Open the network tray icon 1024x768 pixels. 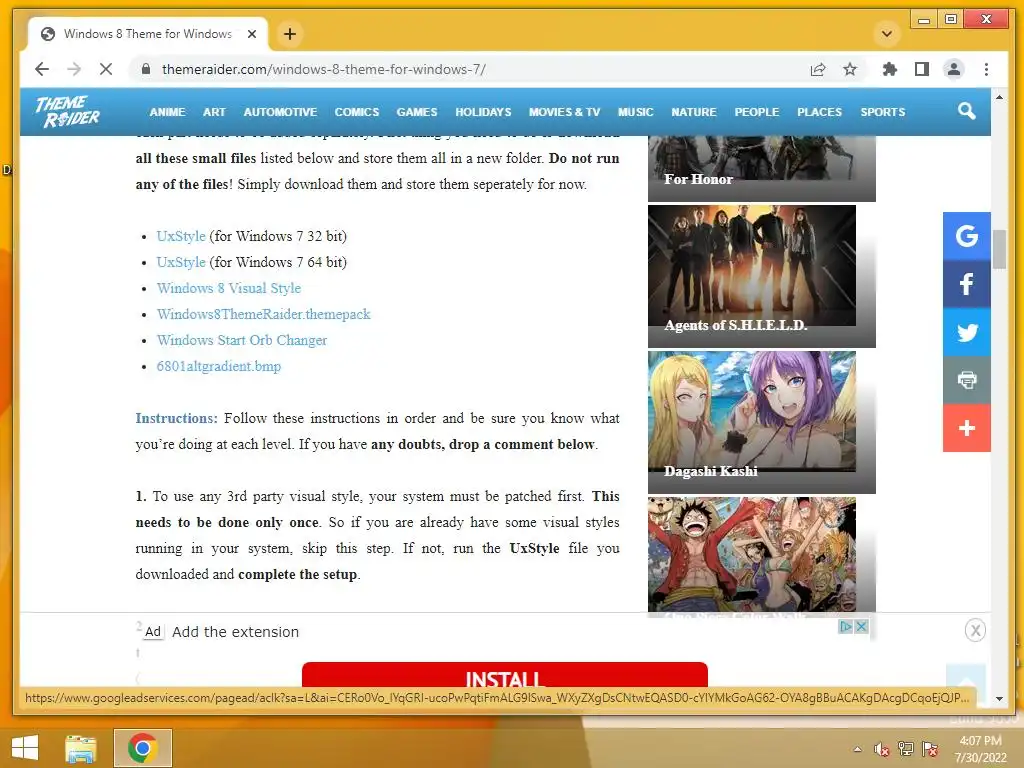tap(906, 749)
